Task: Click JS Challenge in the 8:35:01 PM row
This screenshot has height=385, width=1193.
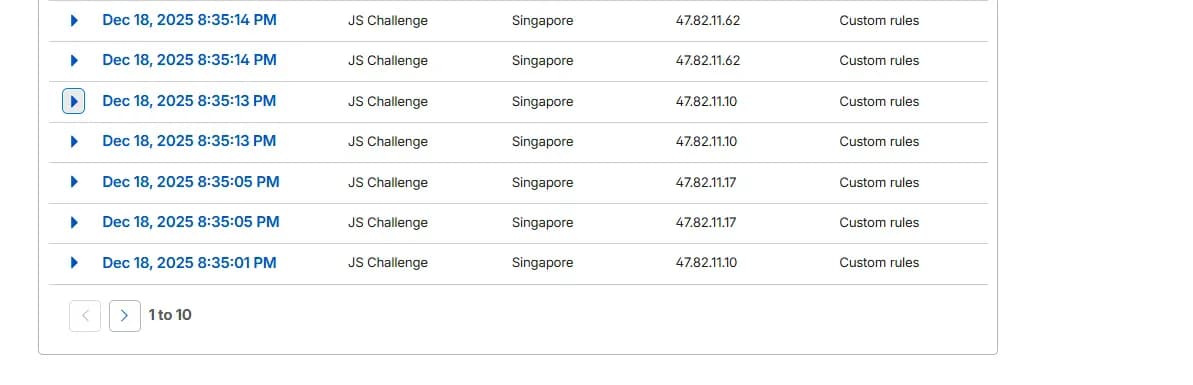Action: pos(388,262)
